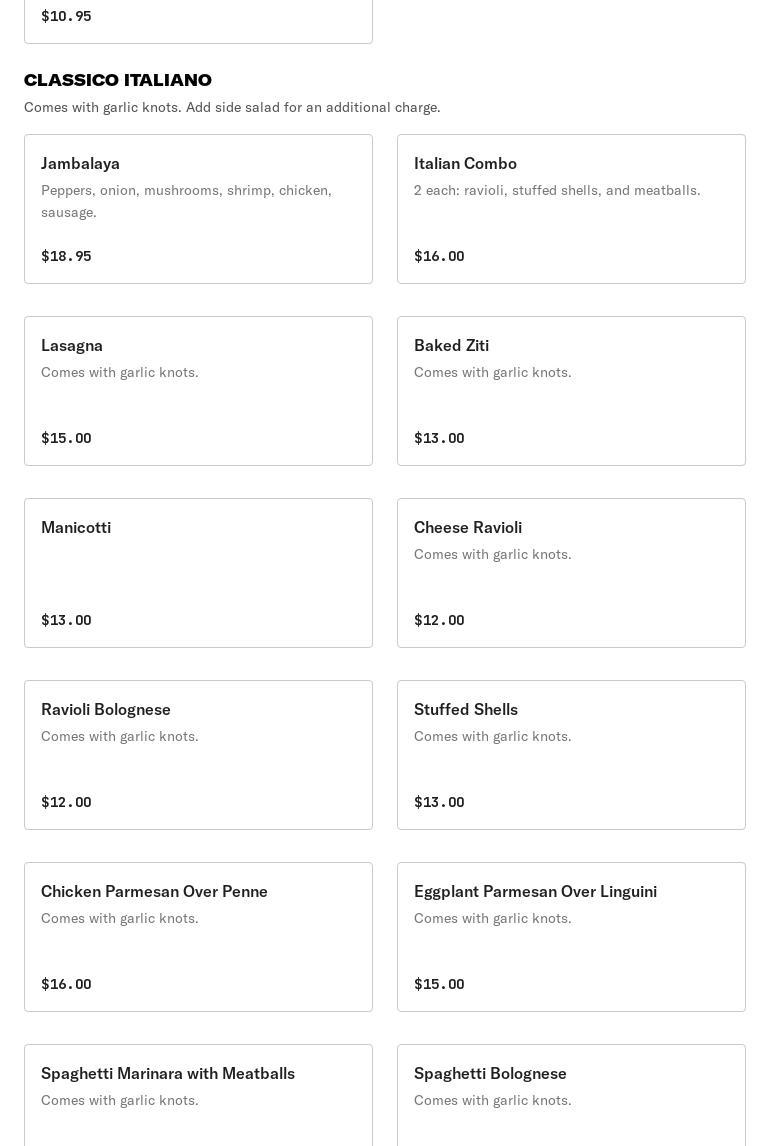The height and width of the screenshot is (1146, 770).
Task: Click the Lasagna $15.00 price
Action: 66,438
